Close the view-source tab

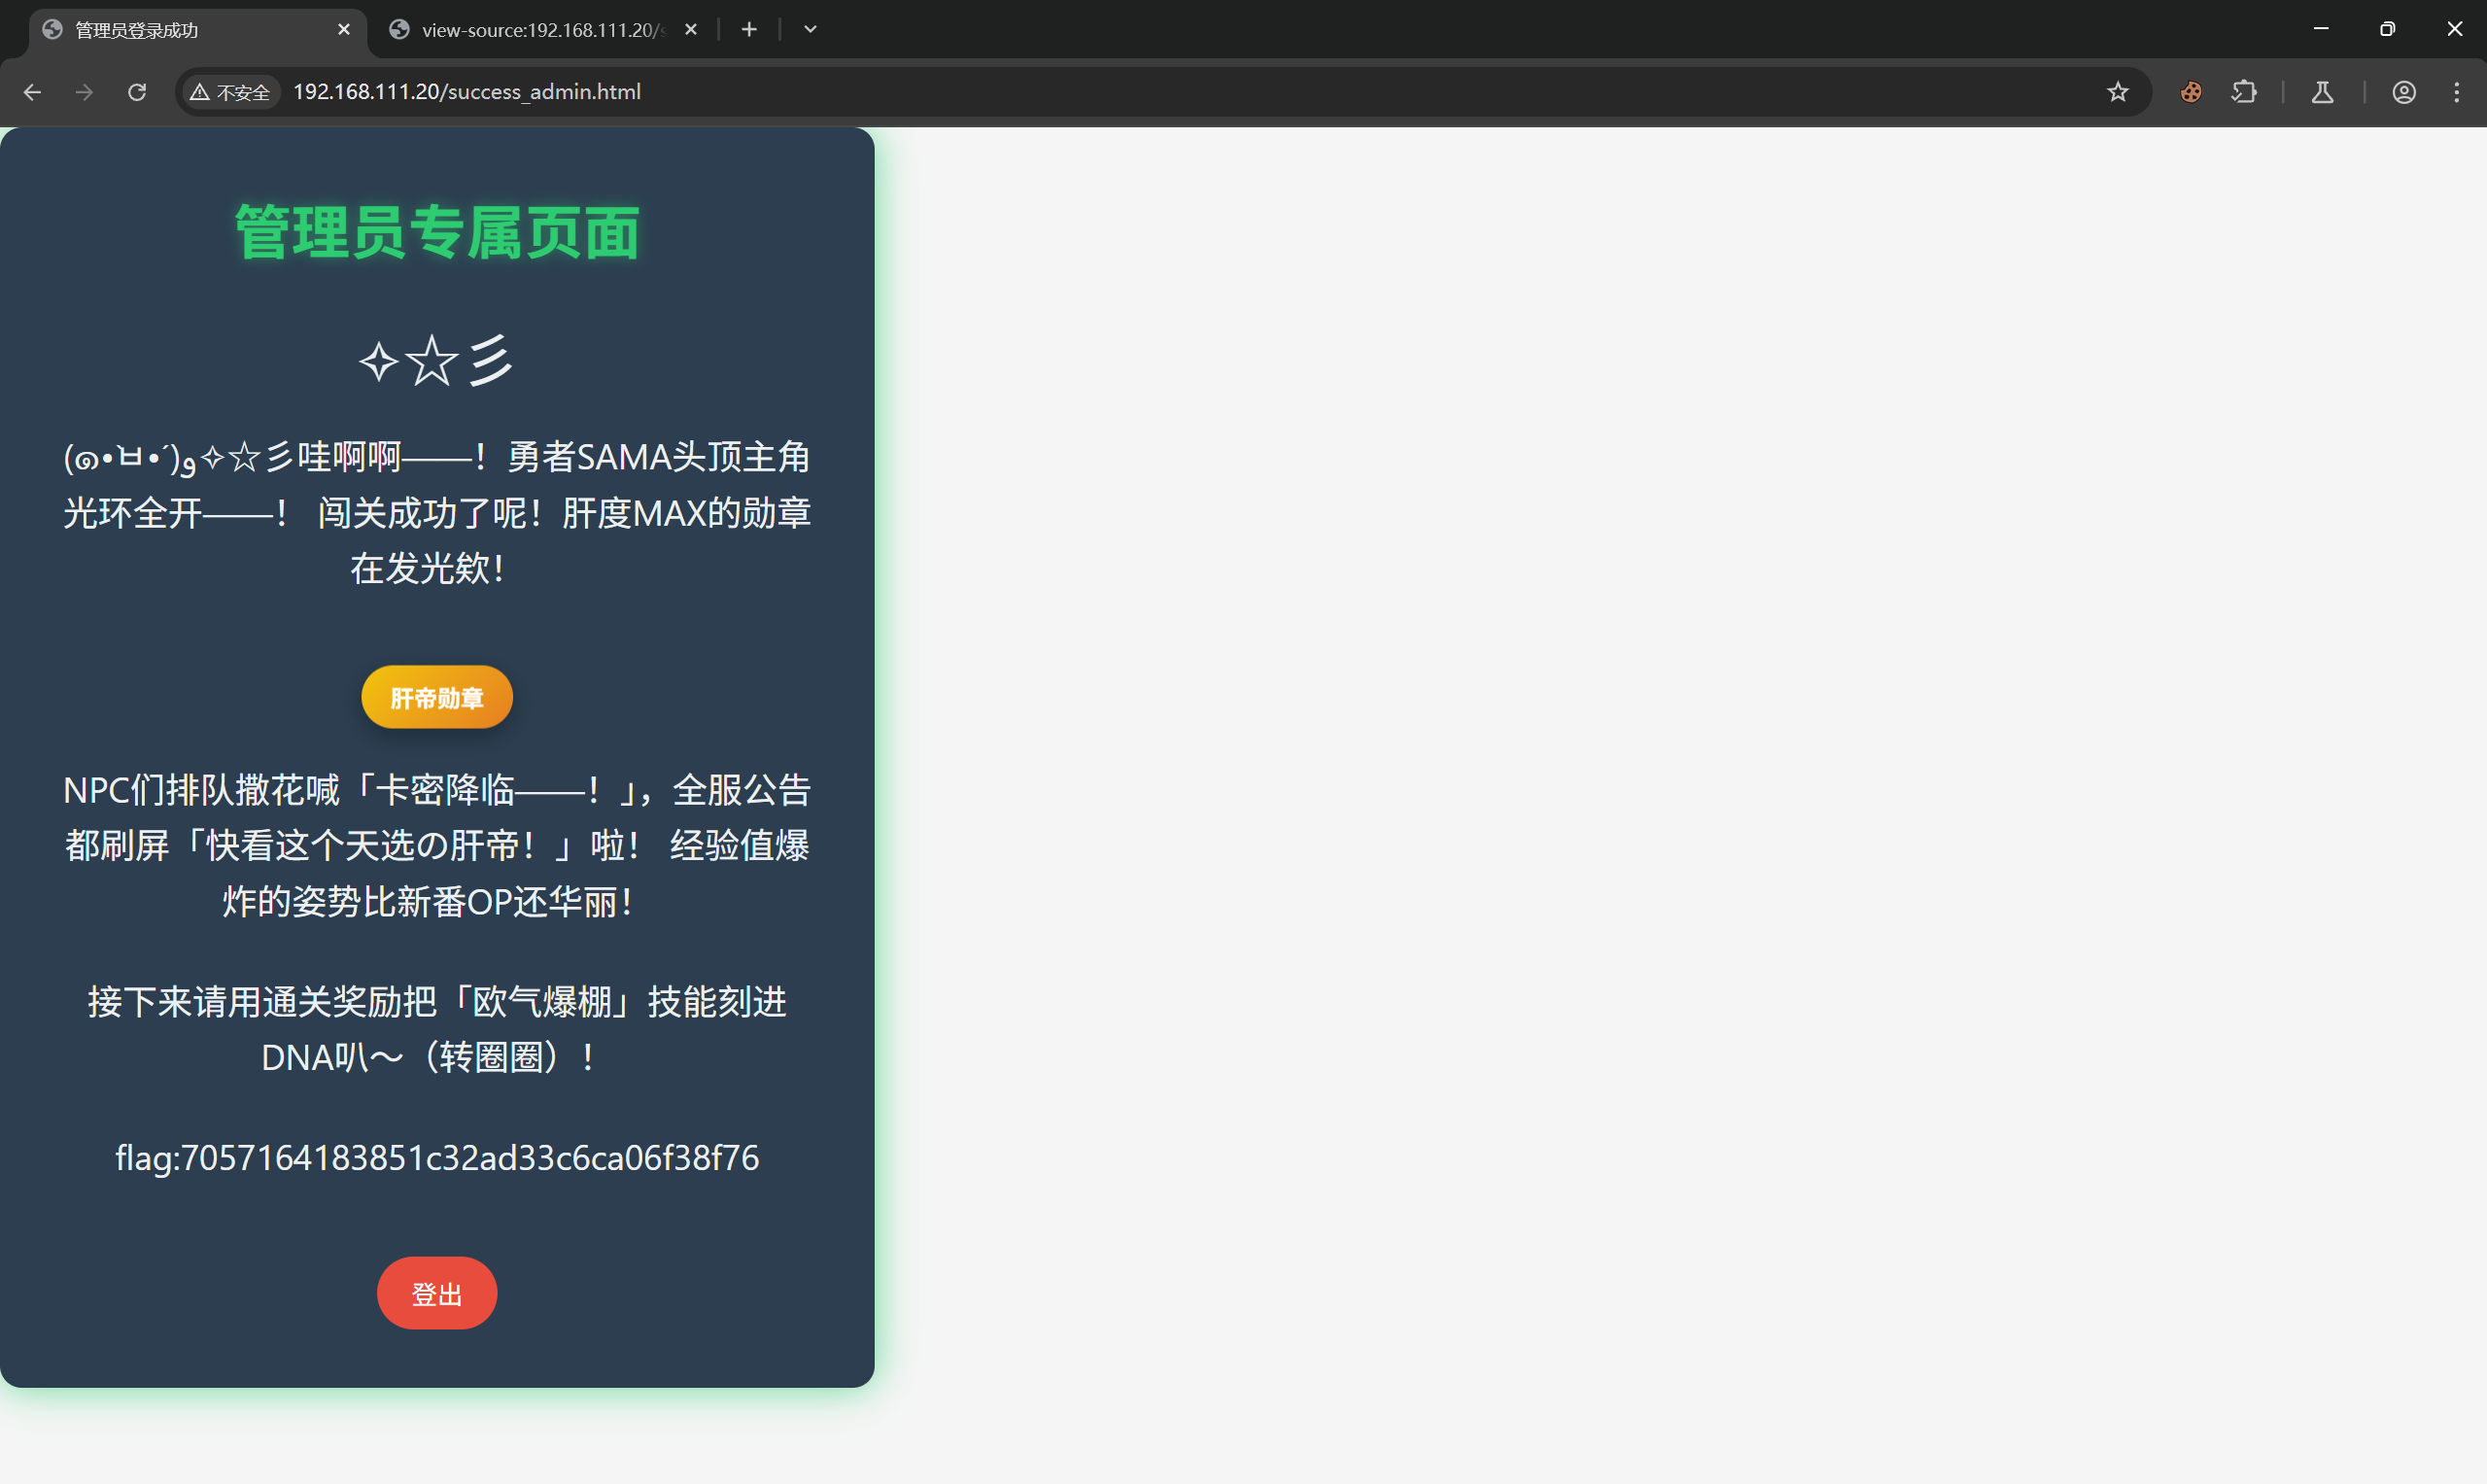pos(690,30)
